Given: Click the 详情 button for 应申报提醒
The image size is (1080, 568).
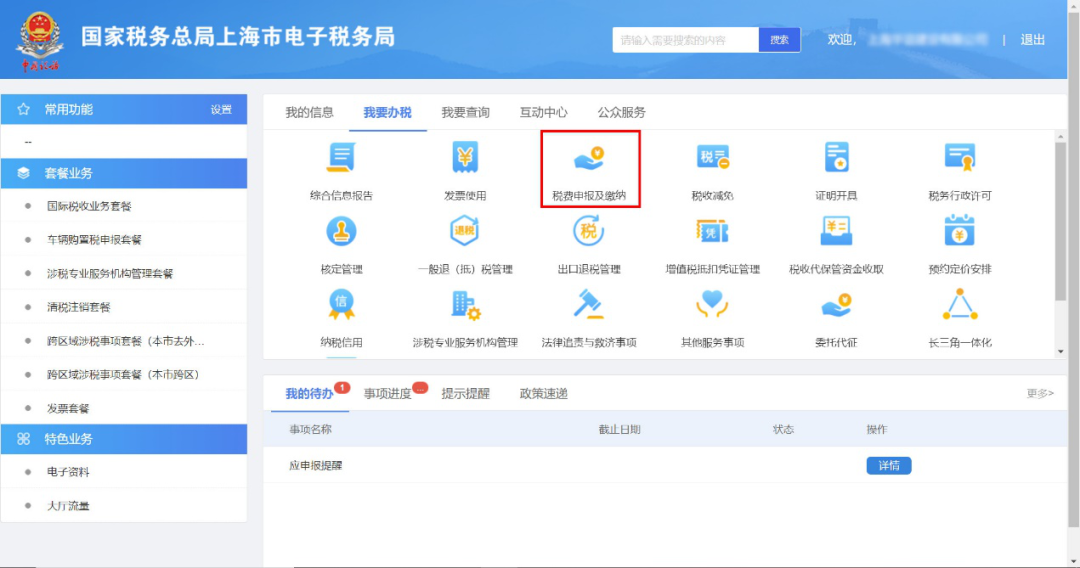Looking at the screenshot, I should (889, 466).
